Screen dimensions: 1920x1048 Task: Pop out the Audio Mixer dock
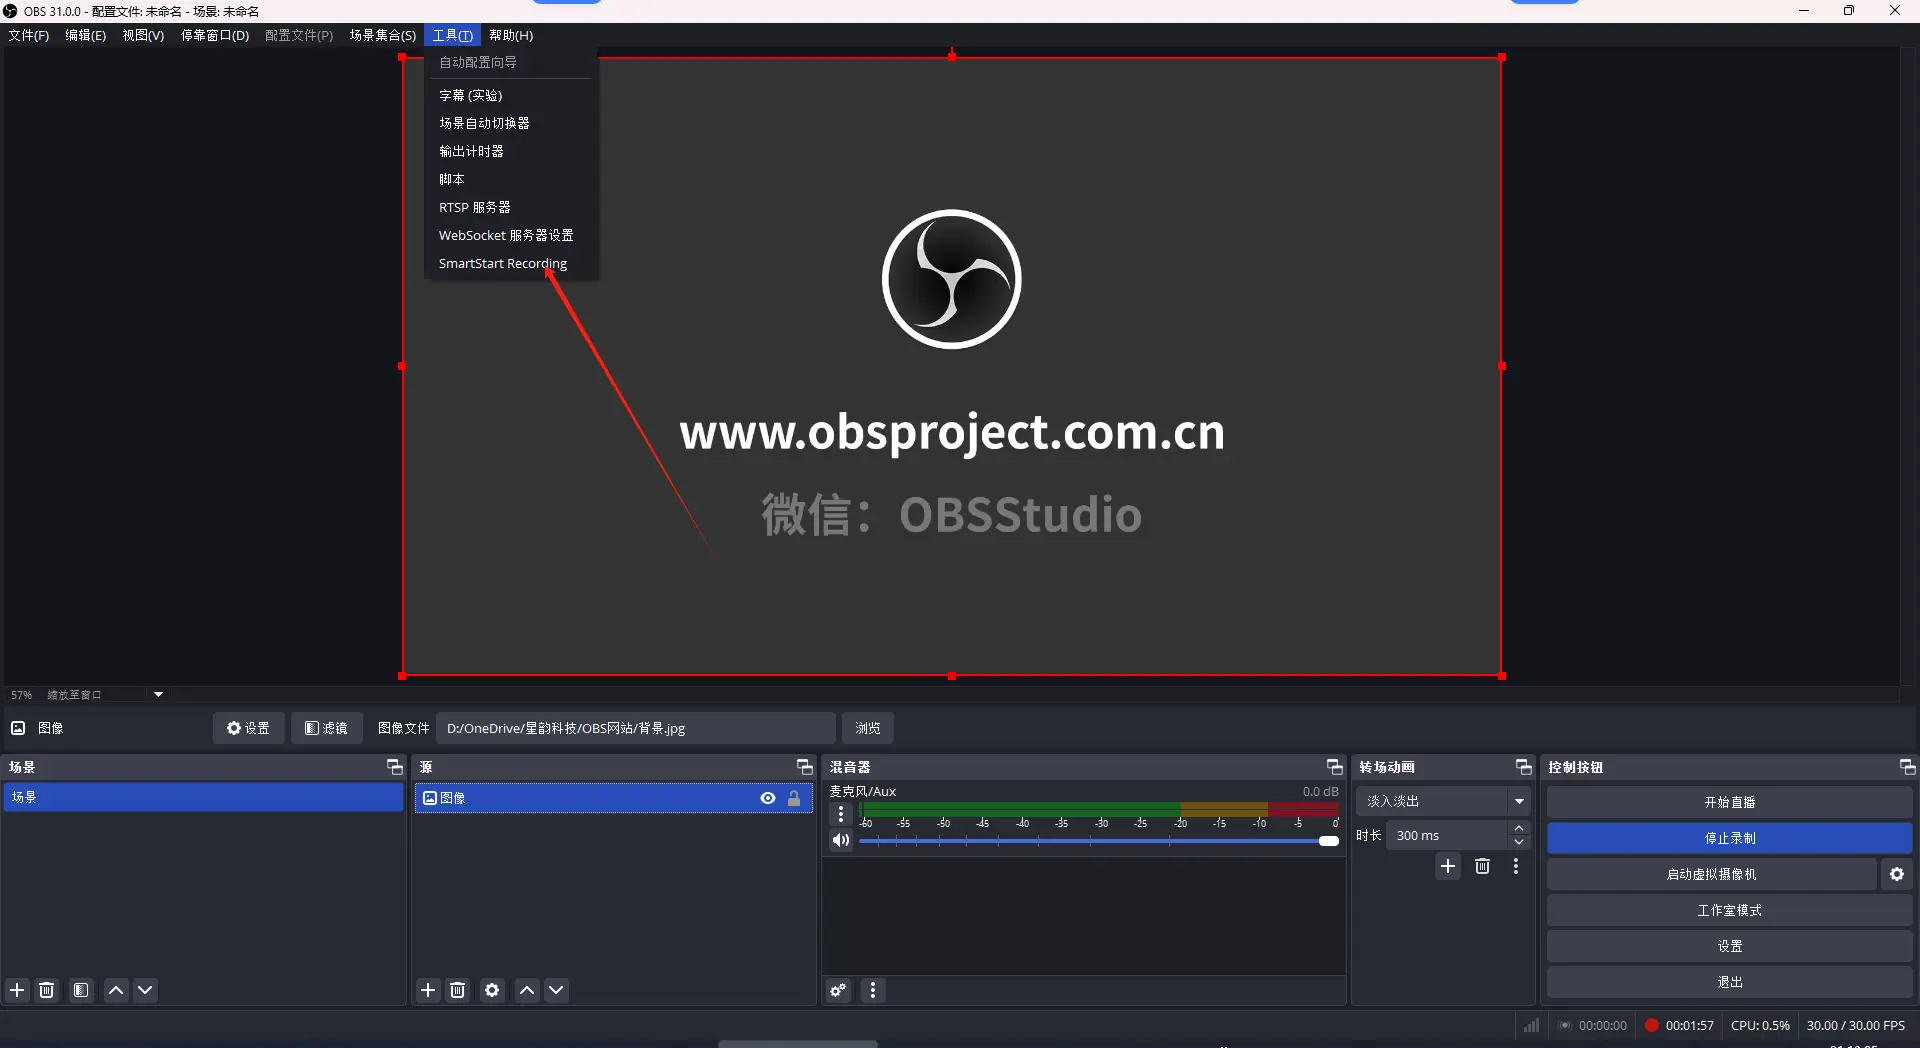click(x=1334, y=767)
